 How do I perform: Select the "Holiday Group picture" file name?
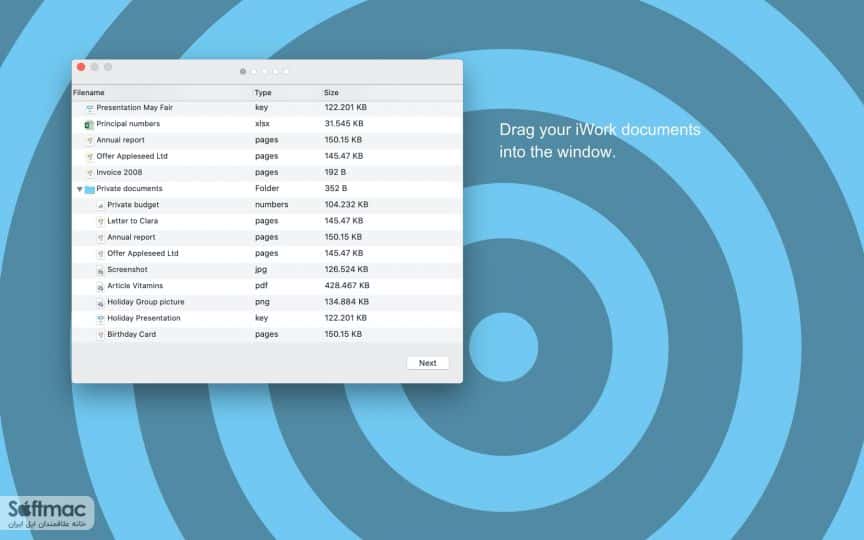point(145,302)
